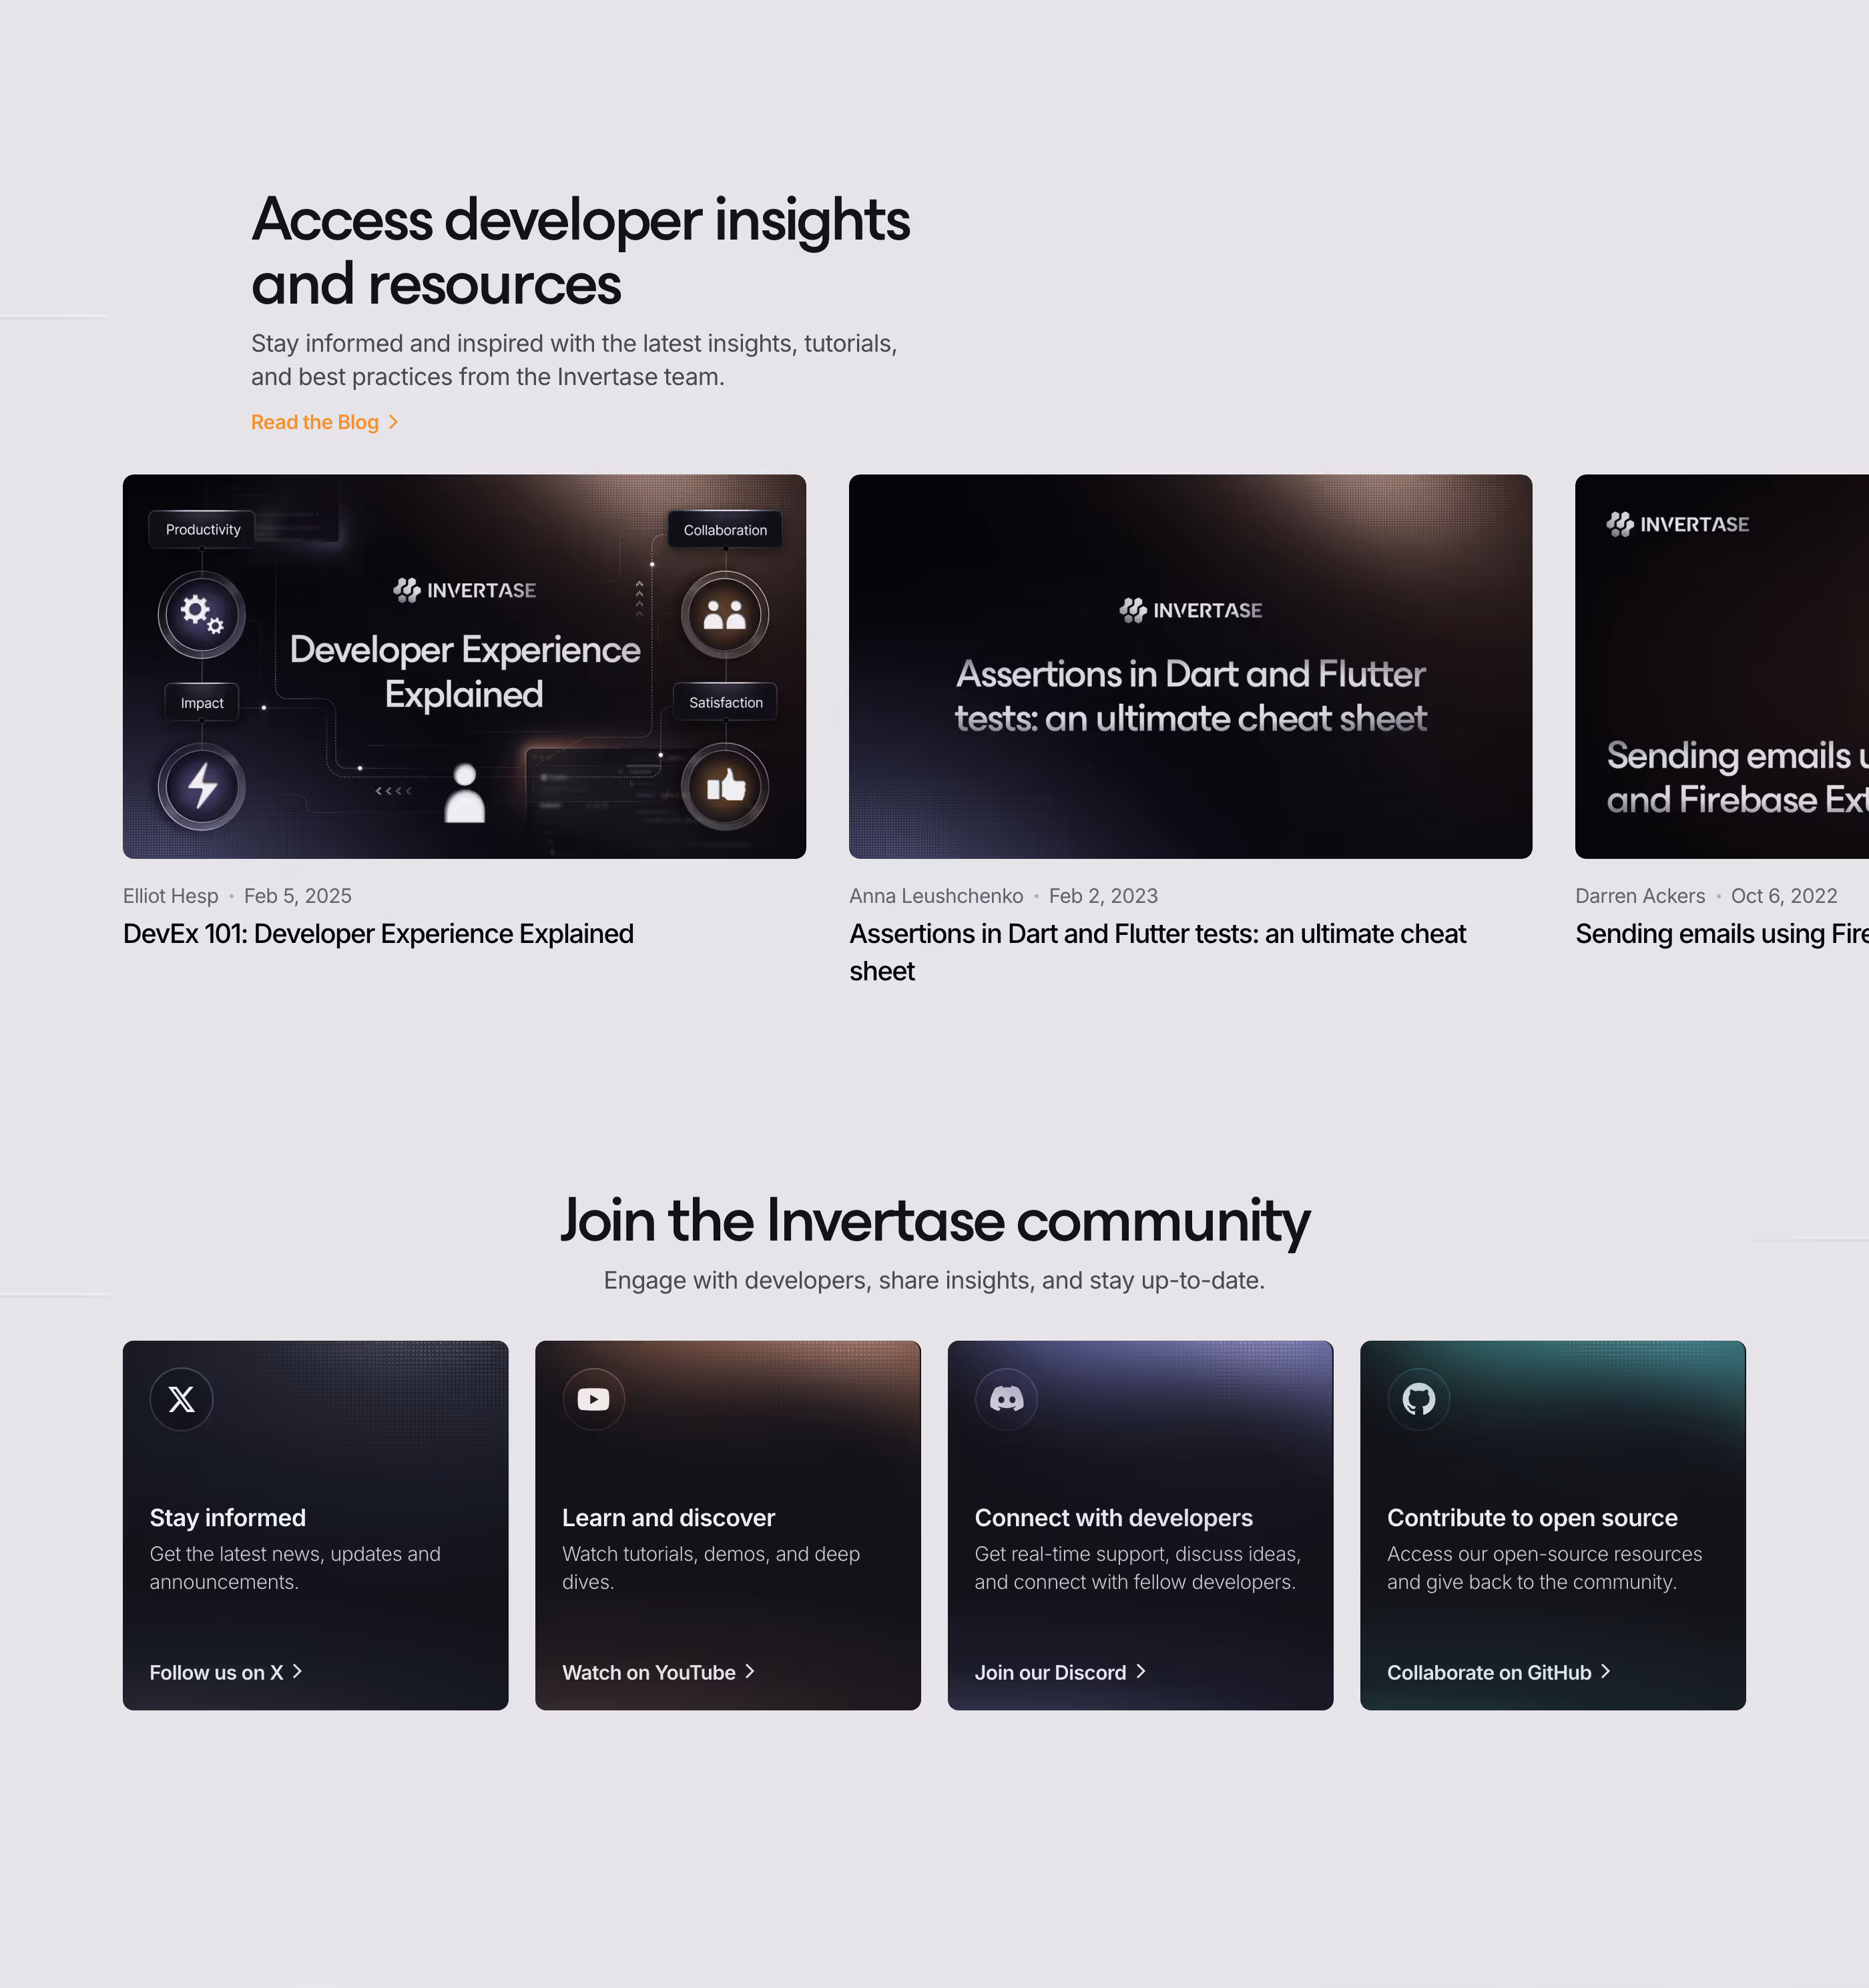Open the Assertions in Dart and Flutter article title
1869x1988 pixels.
click(x=1157, y=952)
